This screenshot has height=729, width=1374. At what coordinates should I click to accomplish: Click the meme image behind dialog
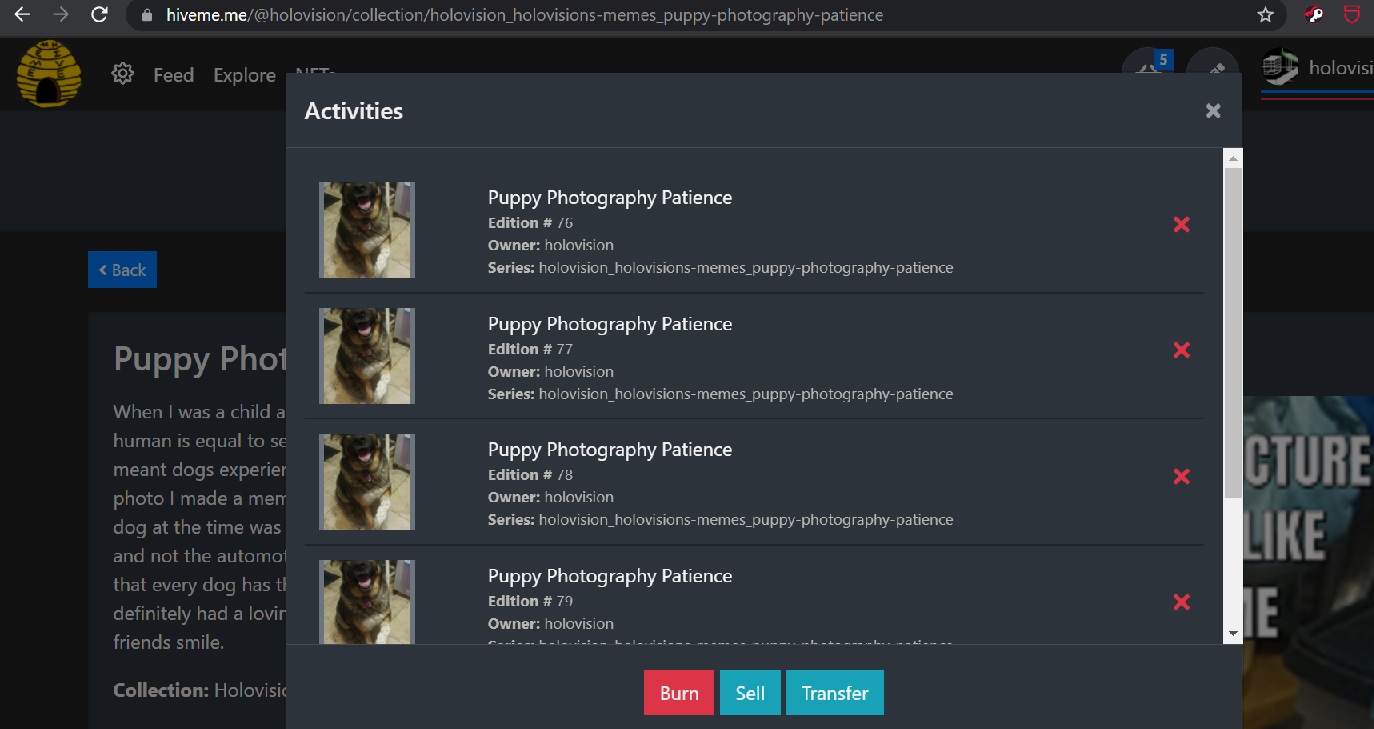[1308, 560]
